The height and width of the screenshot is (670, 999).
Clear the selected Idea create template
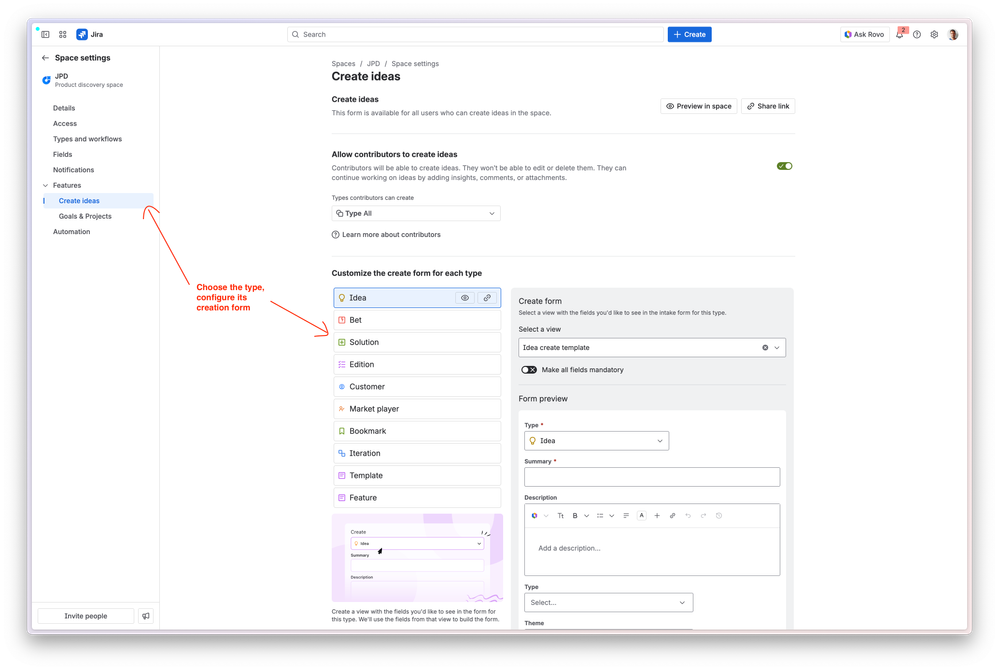[x=765, y=348]
